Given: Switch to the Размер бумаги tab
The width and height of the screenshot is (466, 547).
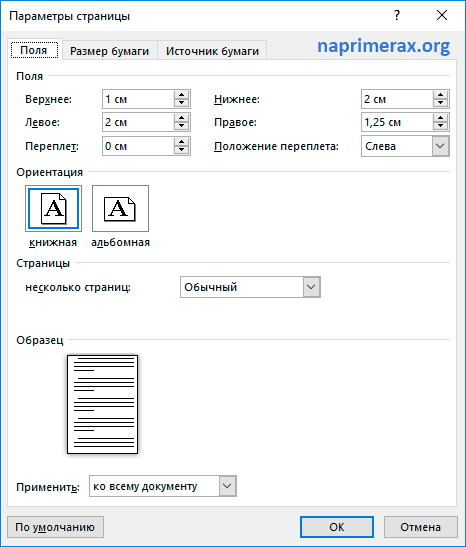Looking at the screenshot, I should click(110, 51).
